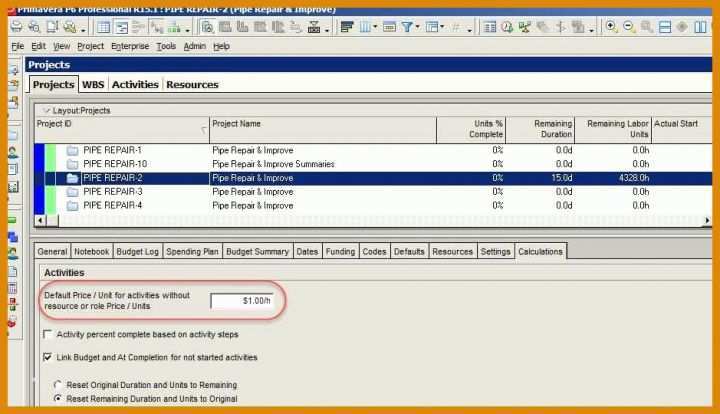Expand the Layout: Projects options arrow
The height and width of the screenshot is (414, 720).
coord(46,111)
